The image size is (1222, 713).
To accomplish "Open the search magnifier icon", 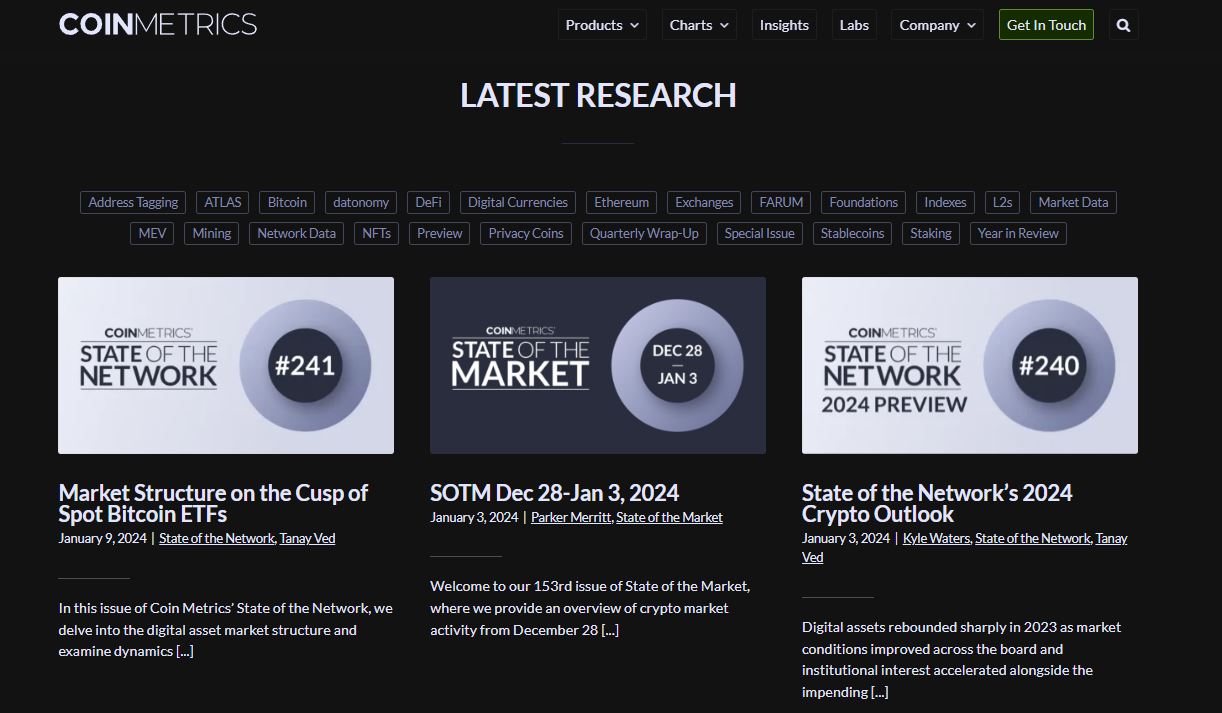I will (x=1123, y=25).
